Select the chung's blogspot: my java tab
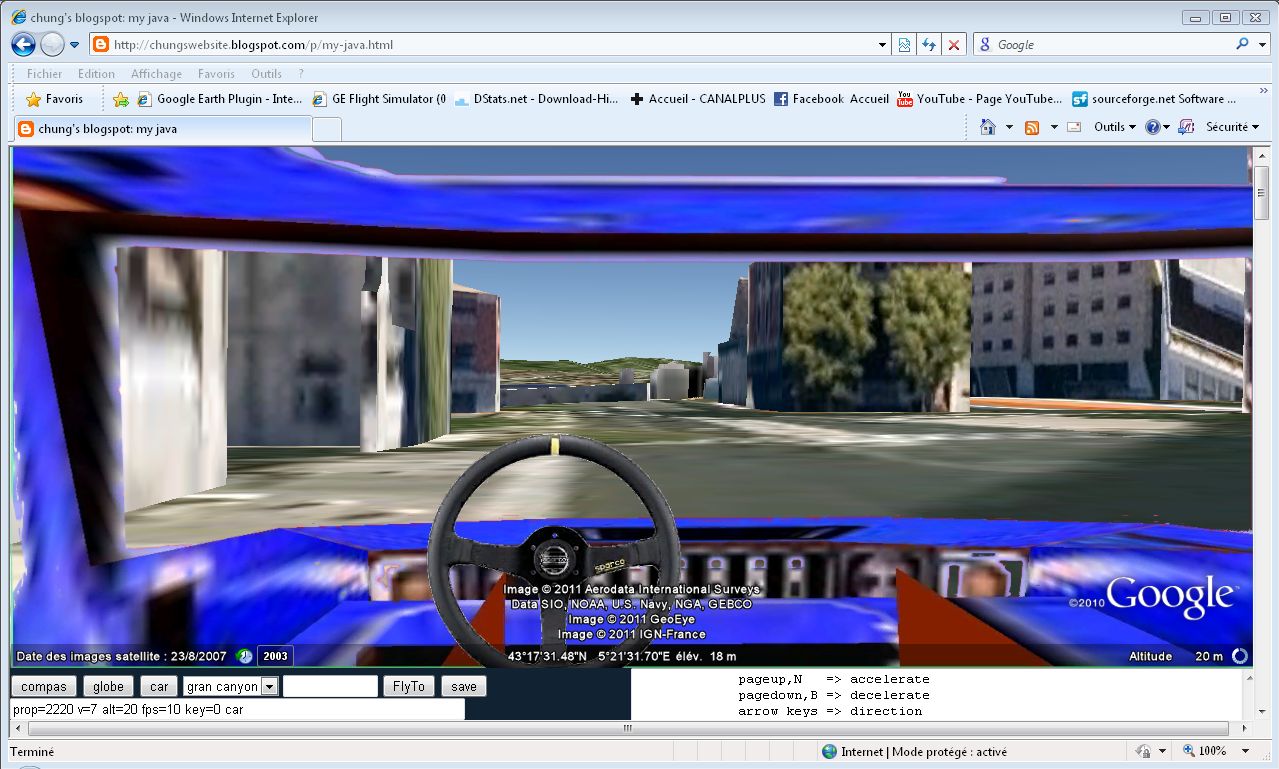 [161, 128]
